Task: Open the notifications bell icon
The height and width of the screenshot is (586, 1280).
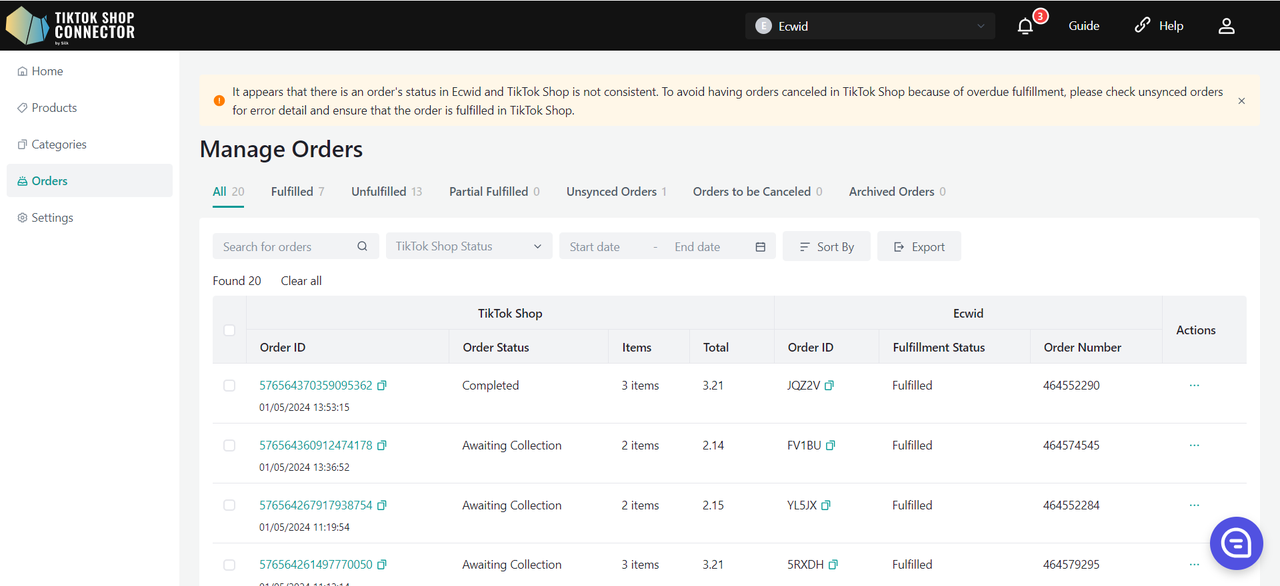Action: (1025, 26)
